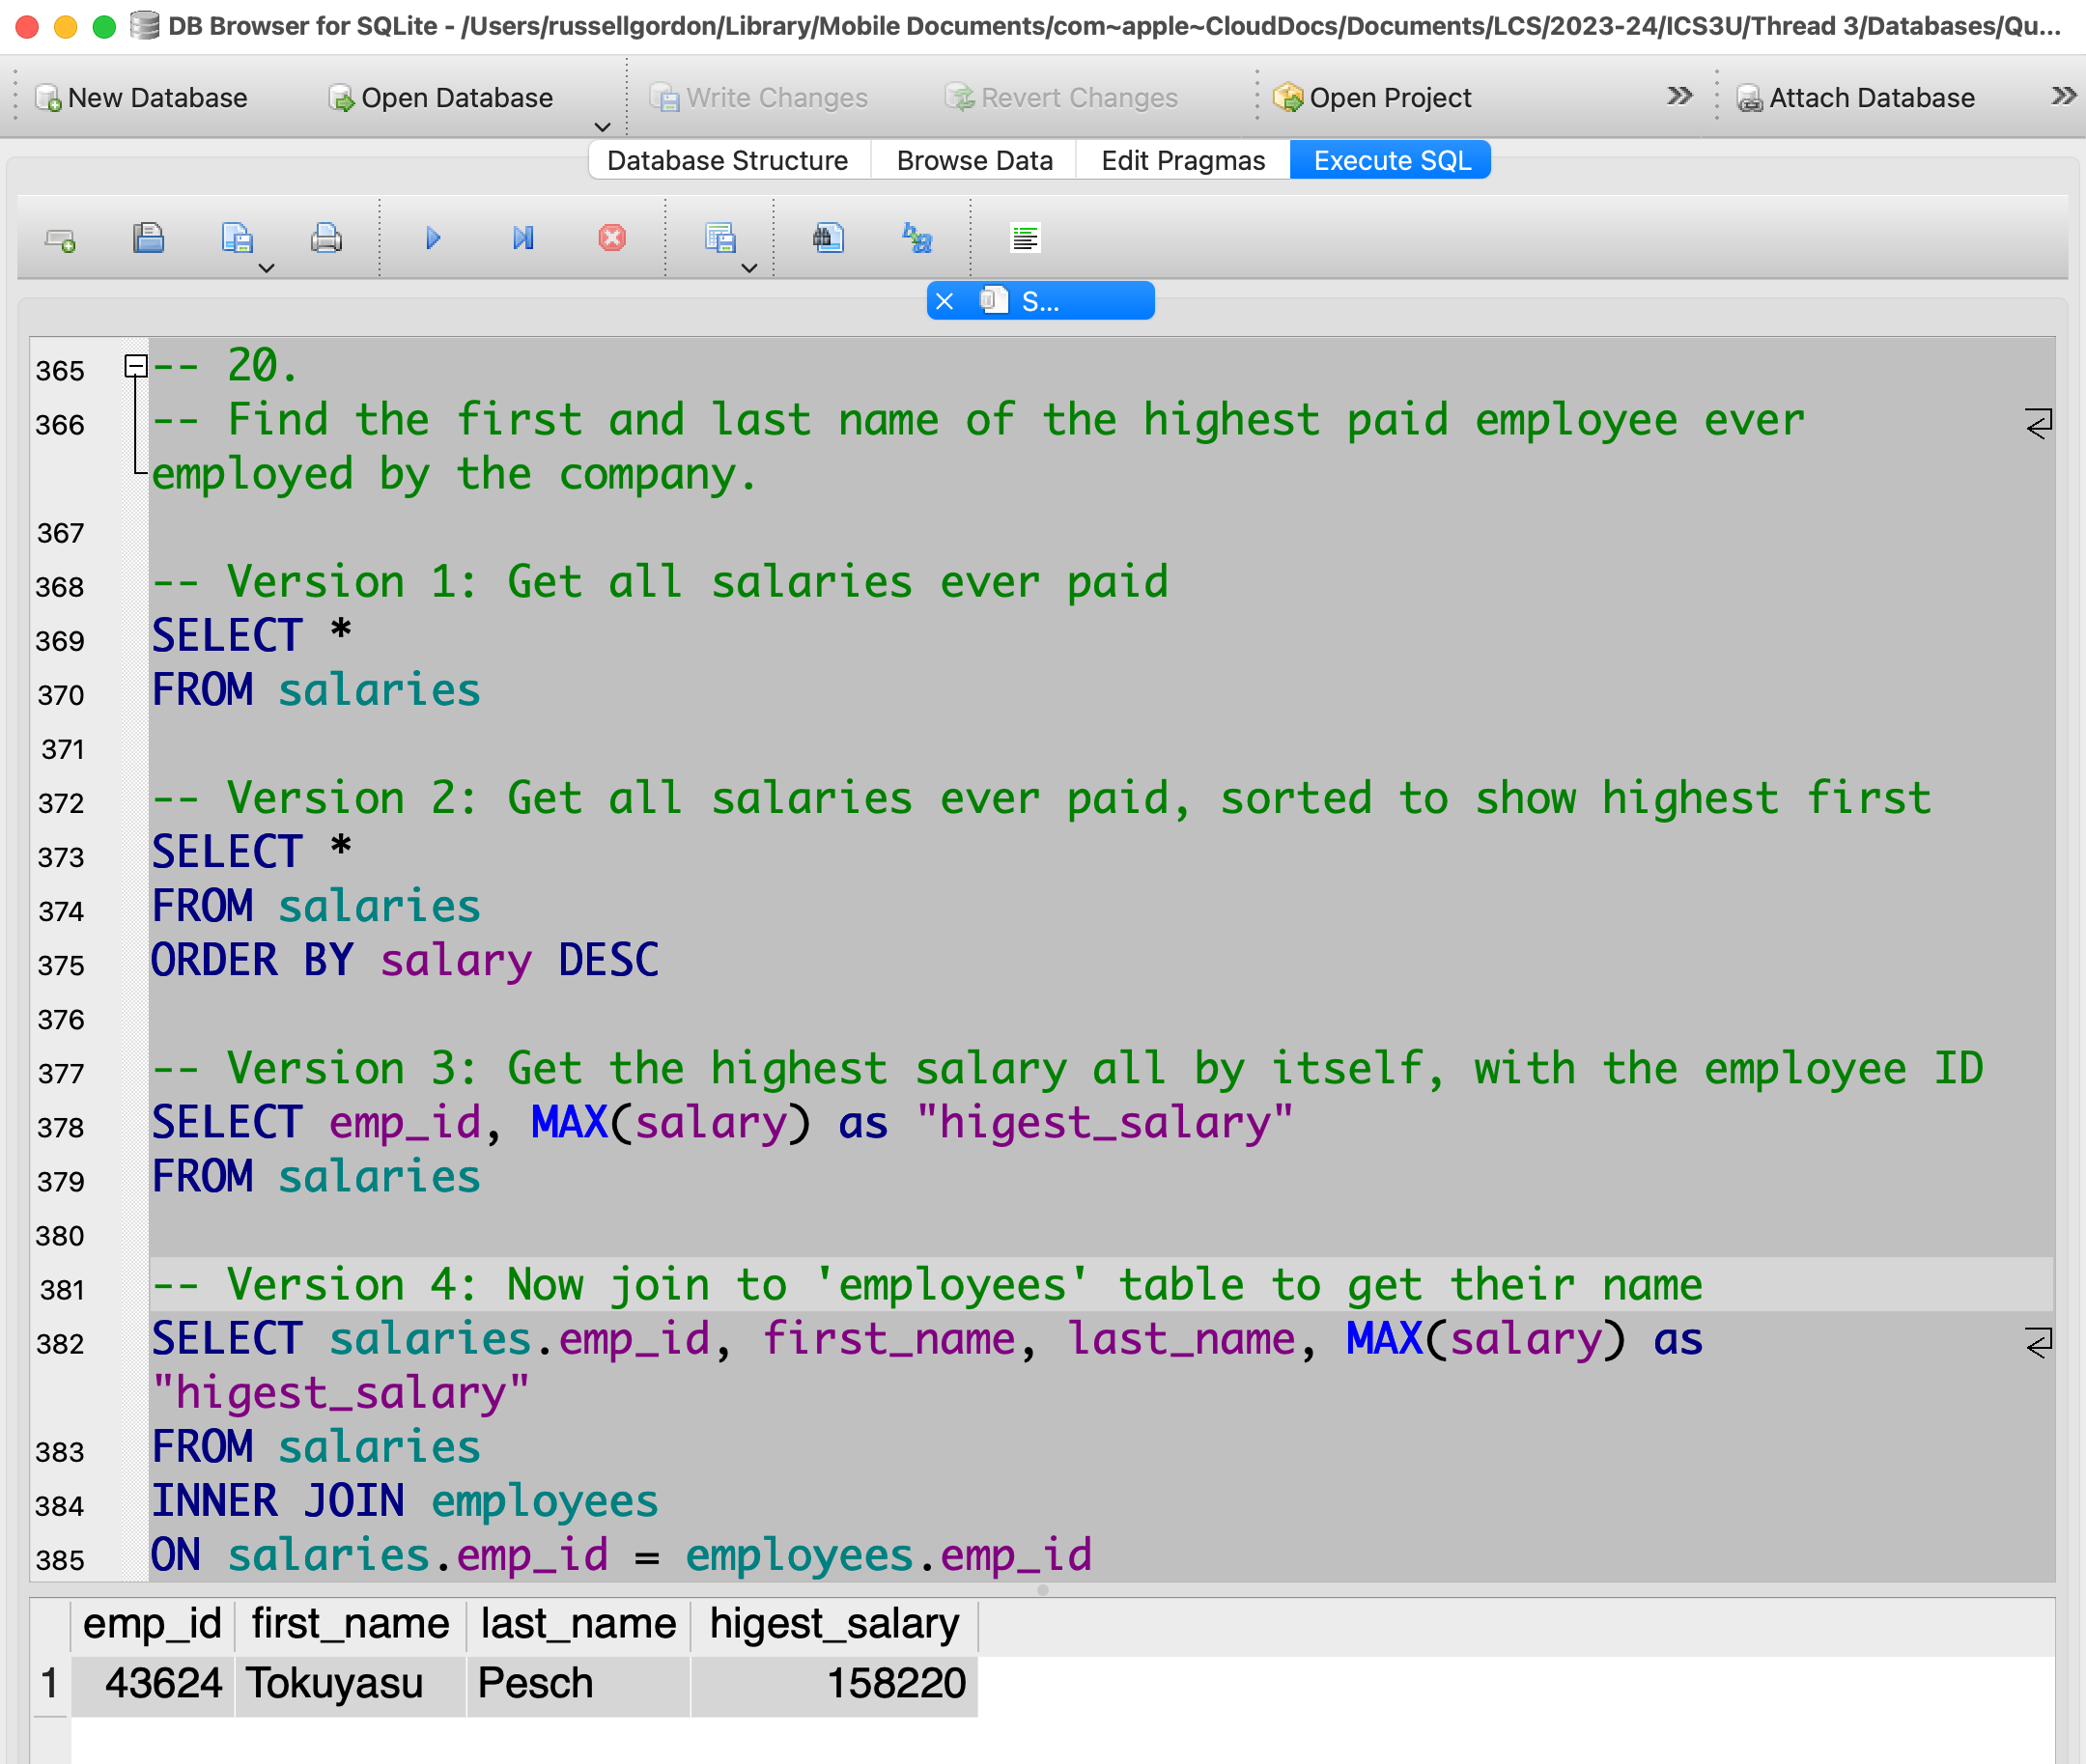Image resolution: width=2086 pixels, height=1764 pixels.
Task: Switch to the Browse Data tab
Action: pyautogui.click(x=974, y=160)
